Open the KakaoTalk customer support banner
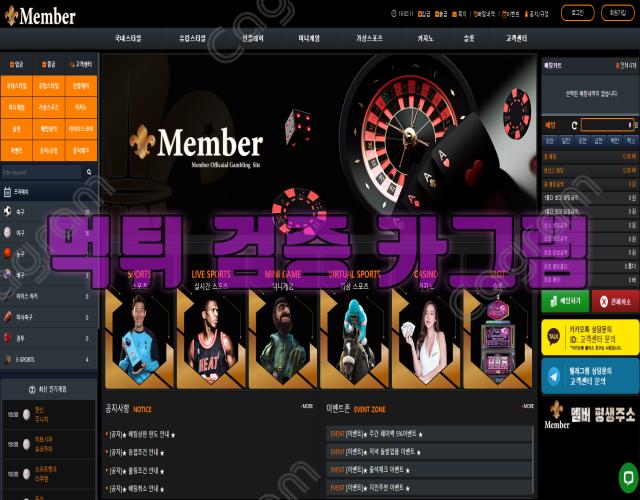The image size is (640, 500). [x=590, y=336]
